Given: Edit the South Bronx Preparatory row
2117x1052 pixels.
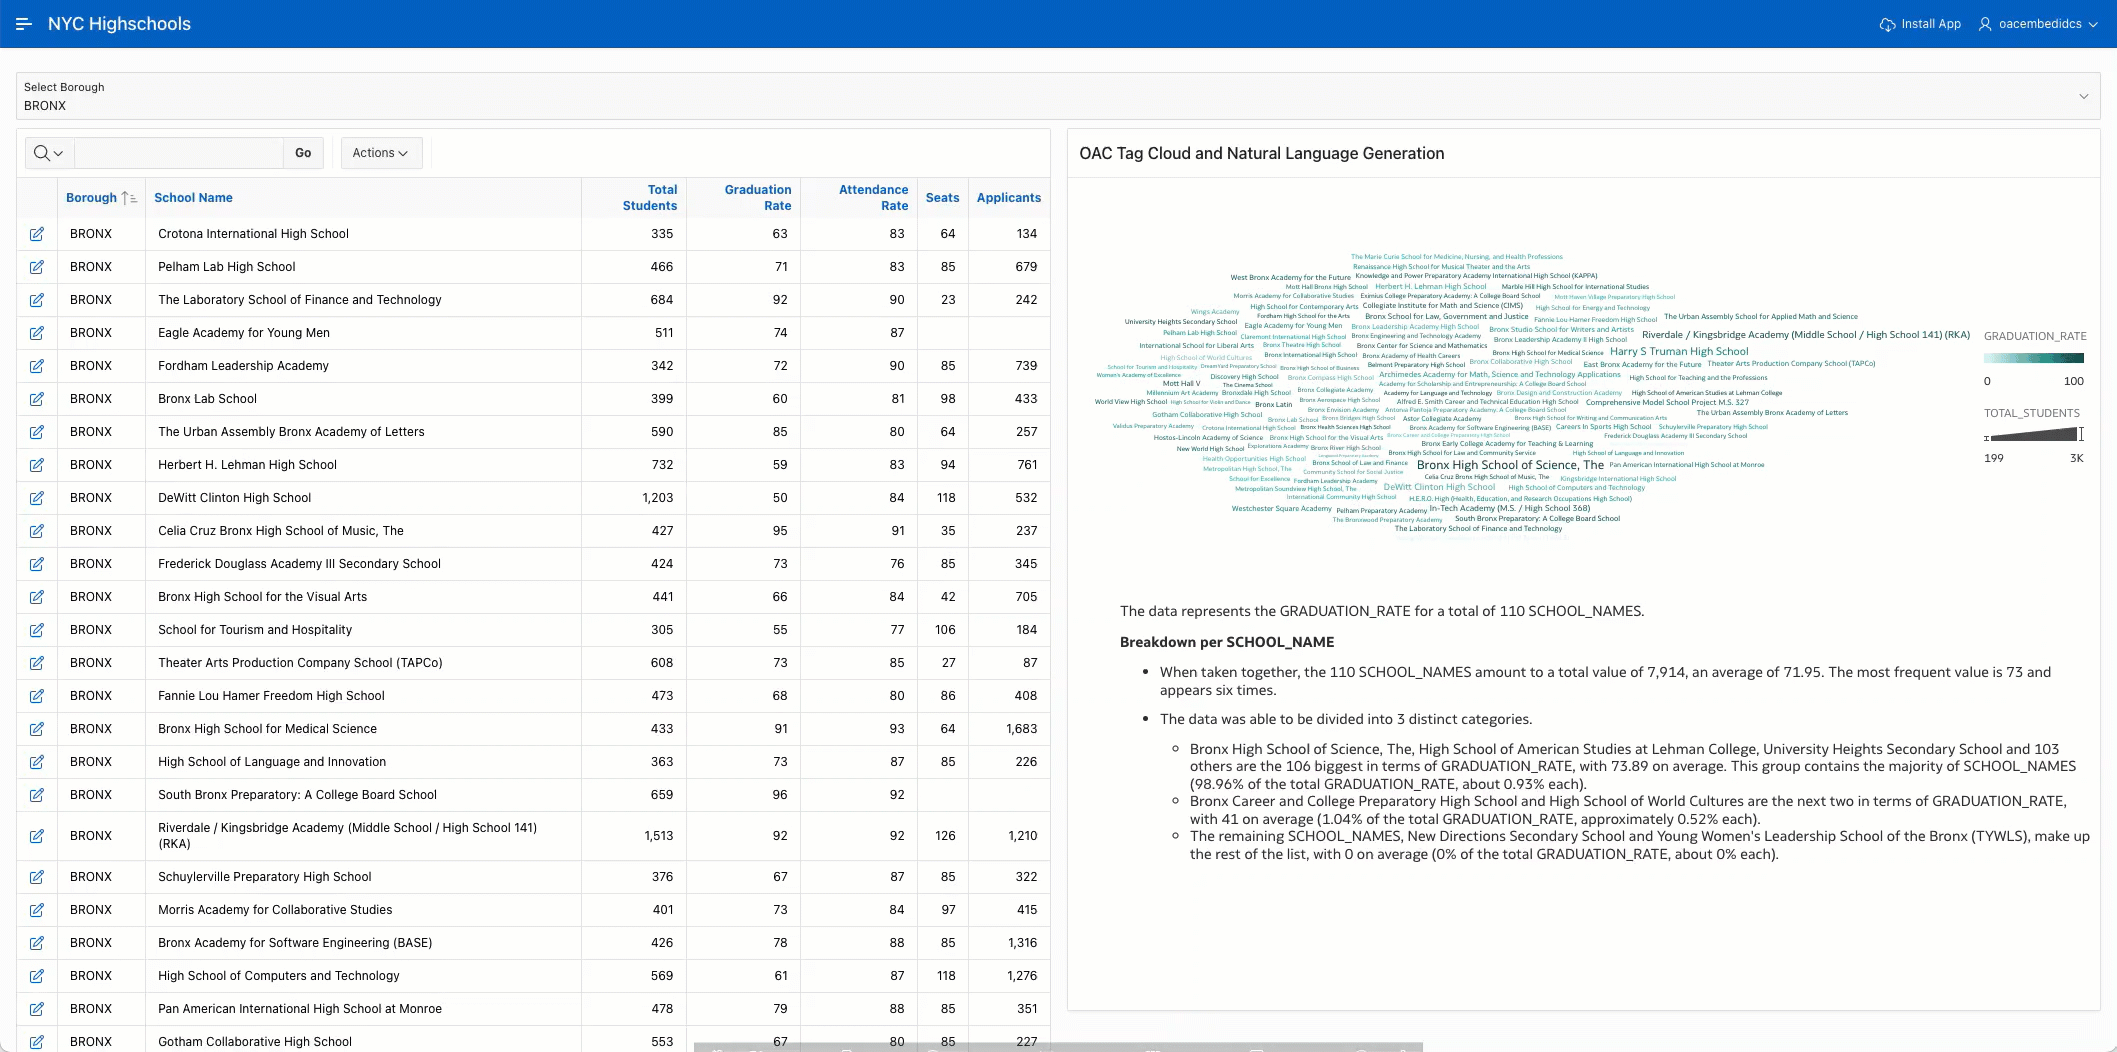Looking at the screenshot, I should (37, 795).
